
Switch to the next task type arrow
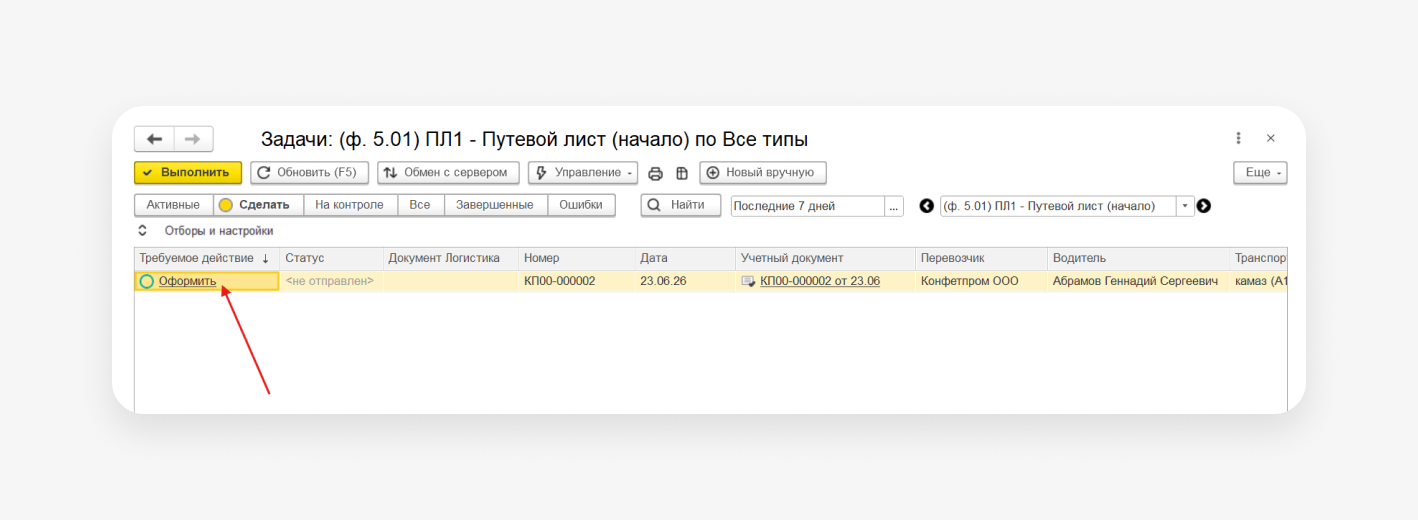point(1204,205)
